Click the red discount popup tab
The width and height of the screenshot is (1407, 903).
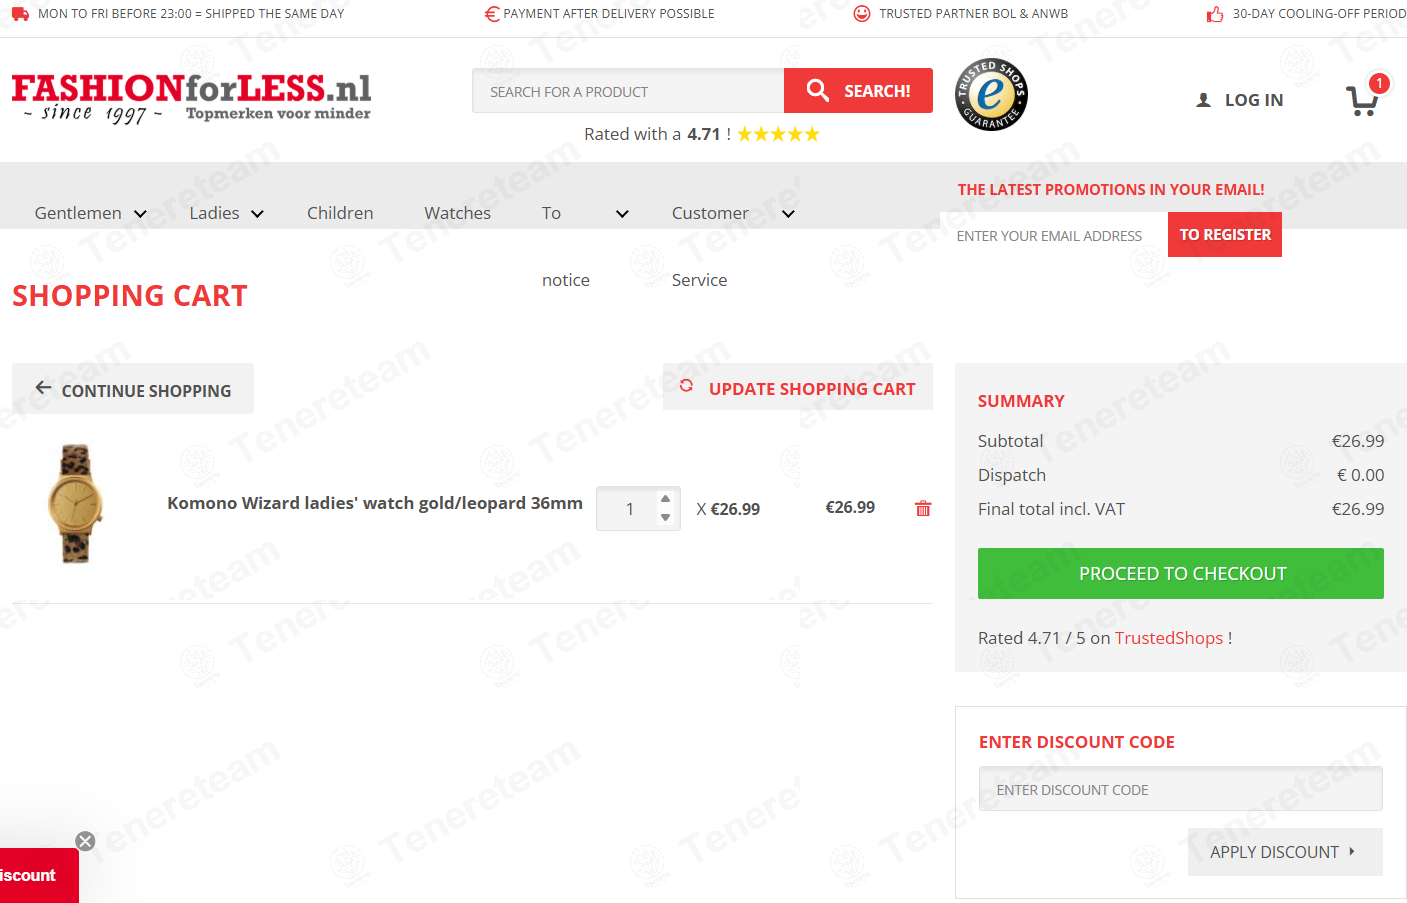coord(39,876)
